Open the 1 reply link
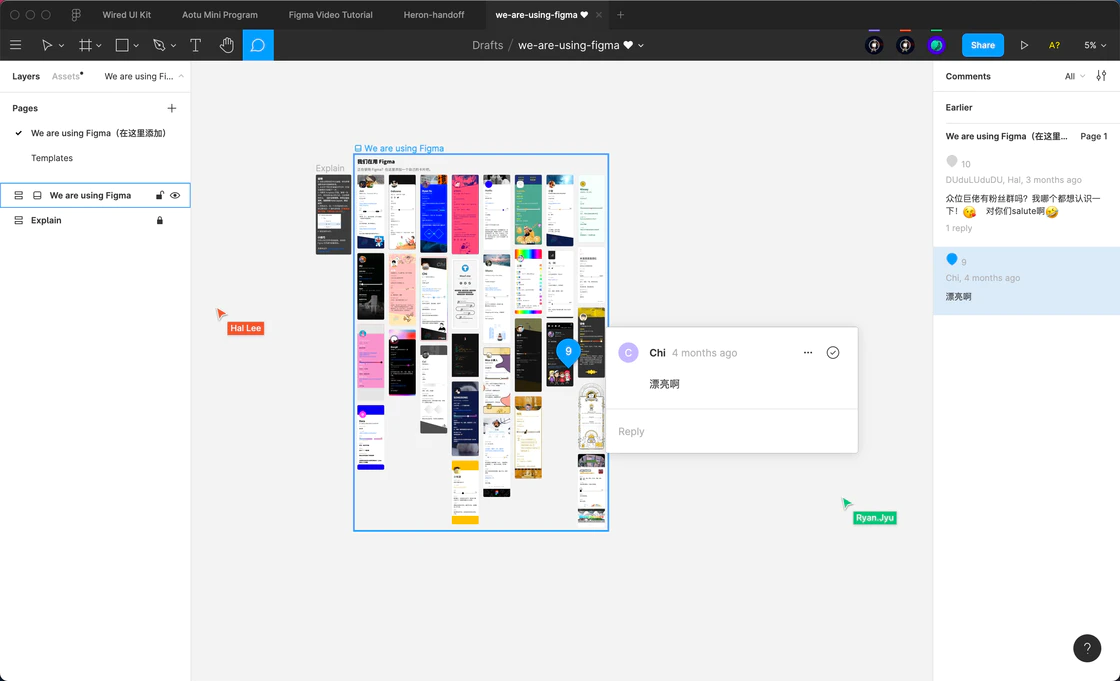1120x681 pixels. [x=959, y=228]
